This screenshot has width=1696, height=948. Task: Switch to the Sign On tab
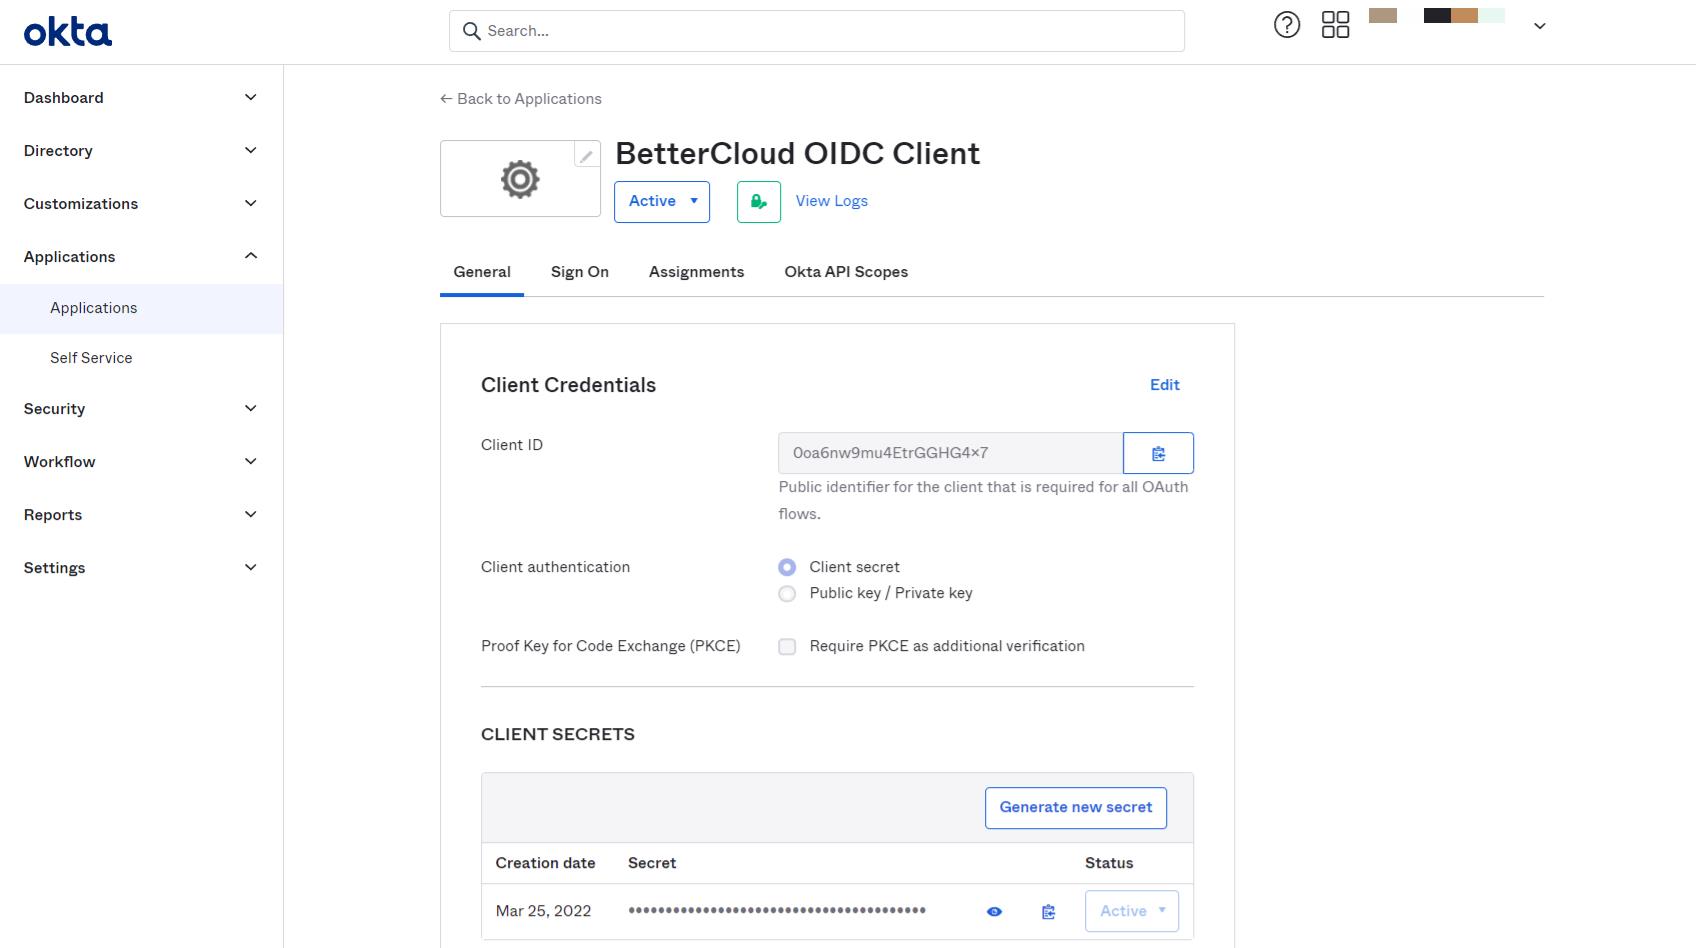pyautogui.click(x=579, y=271)
